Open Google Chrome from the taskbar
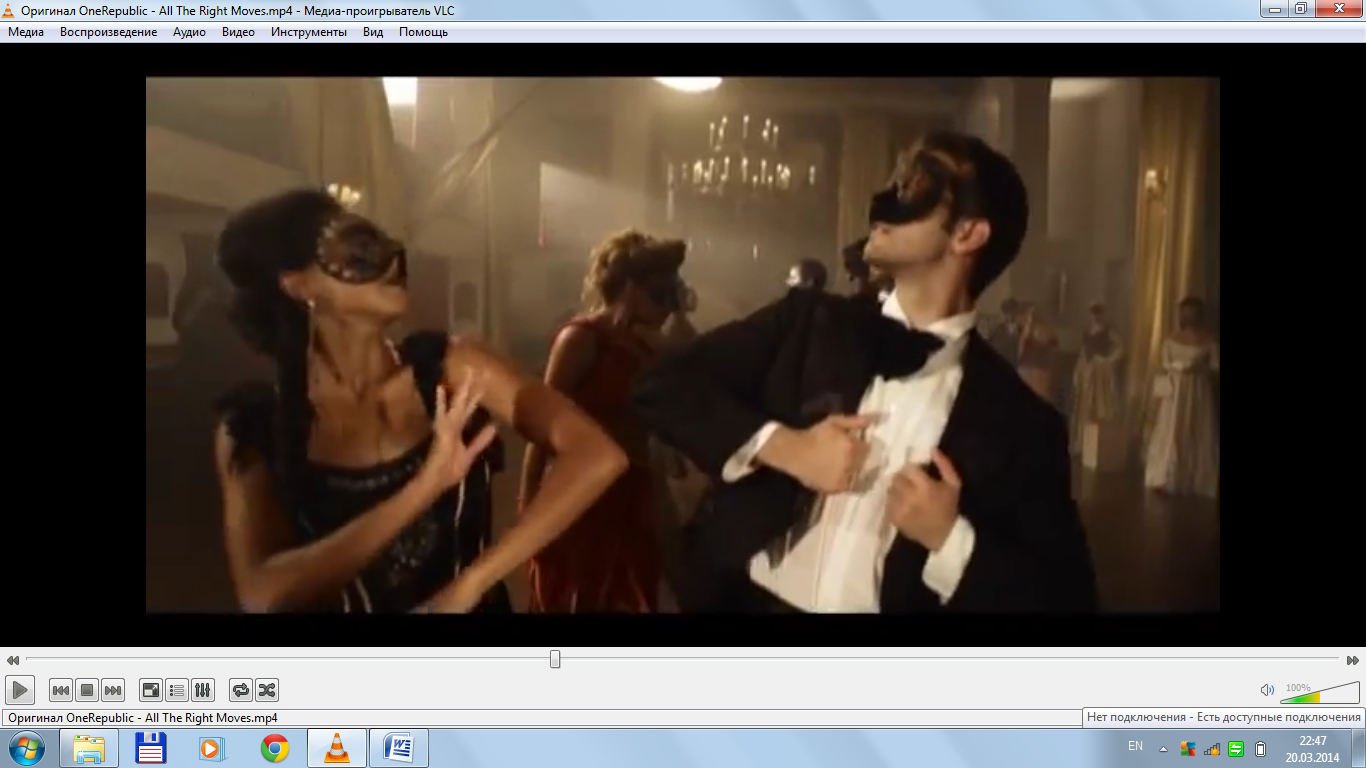 (x=275, y=748)
